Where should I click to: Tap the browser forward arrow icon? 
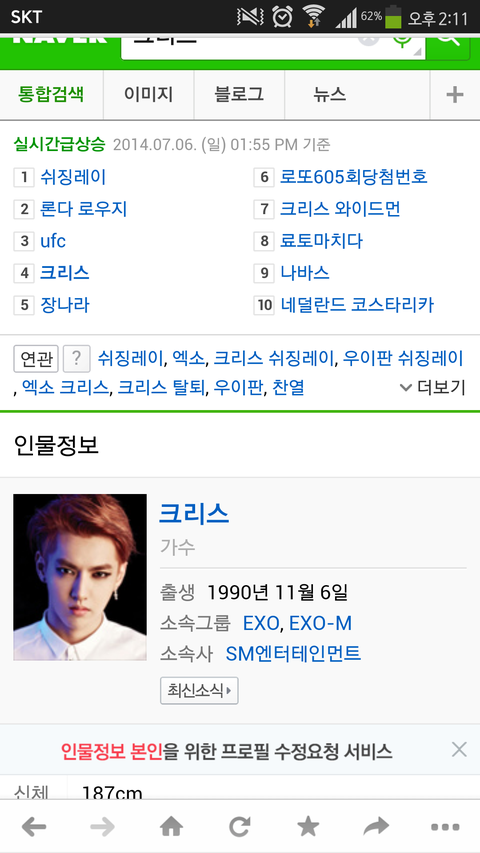[102, 827]
